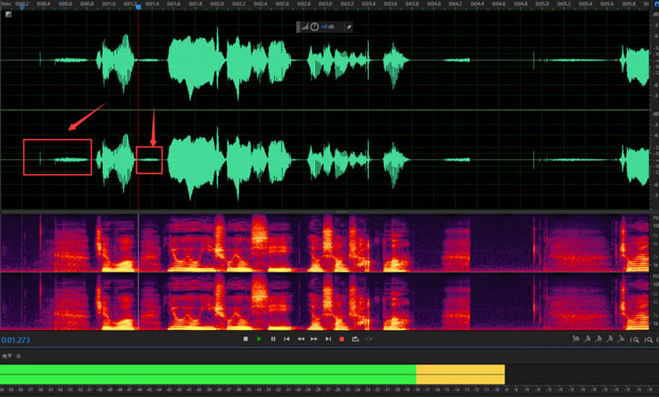Click the small square icon at waveform top-left
The height and width of the screenshot is (397, 659).
tap(8, 14)
